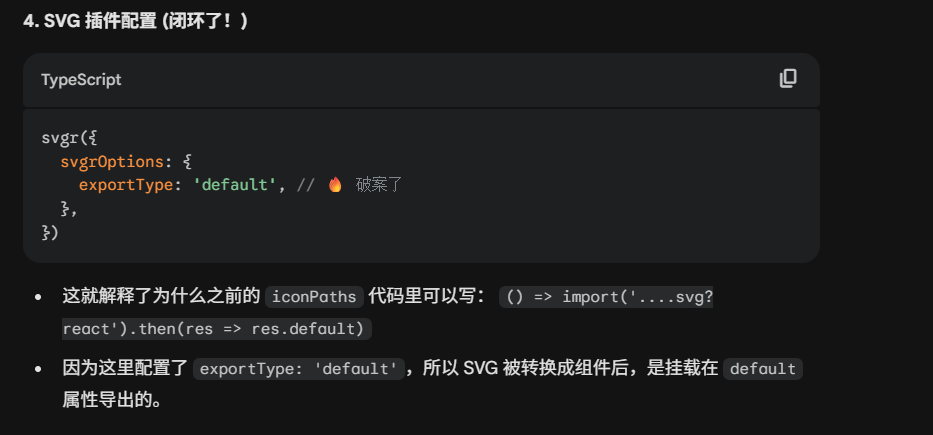Viewport: 933px width, 435px height.
Task: Click the "svgr({" line in the code block
Action: pyautogui.click(x=68, y=138)
